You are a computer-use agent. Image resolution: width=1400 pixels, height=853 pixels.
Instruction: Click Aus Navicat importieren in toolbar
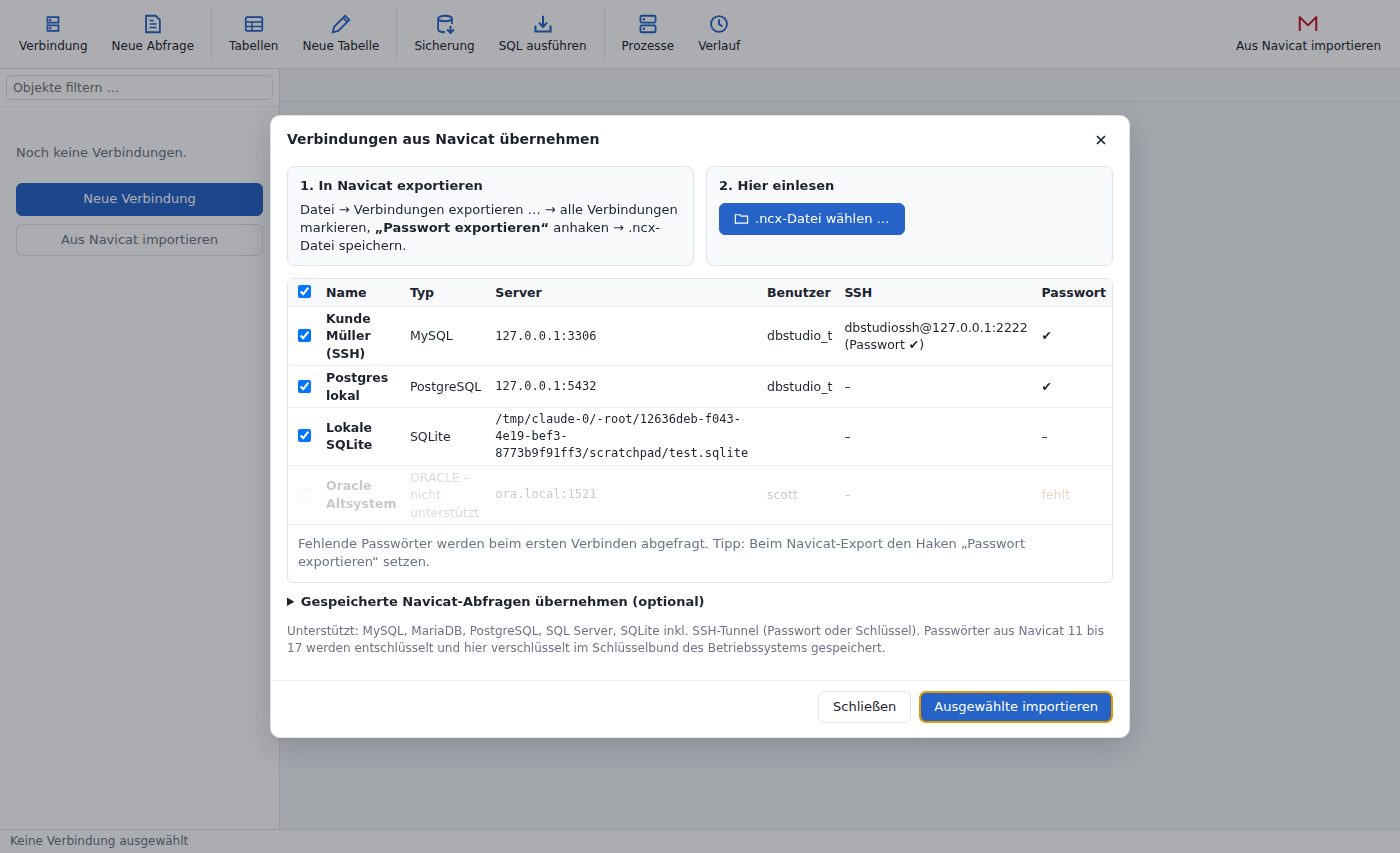(1308, 34)
